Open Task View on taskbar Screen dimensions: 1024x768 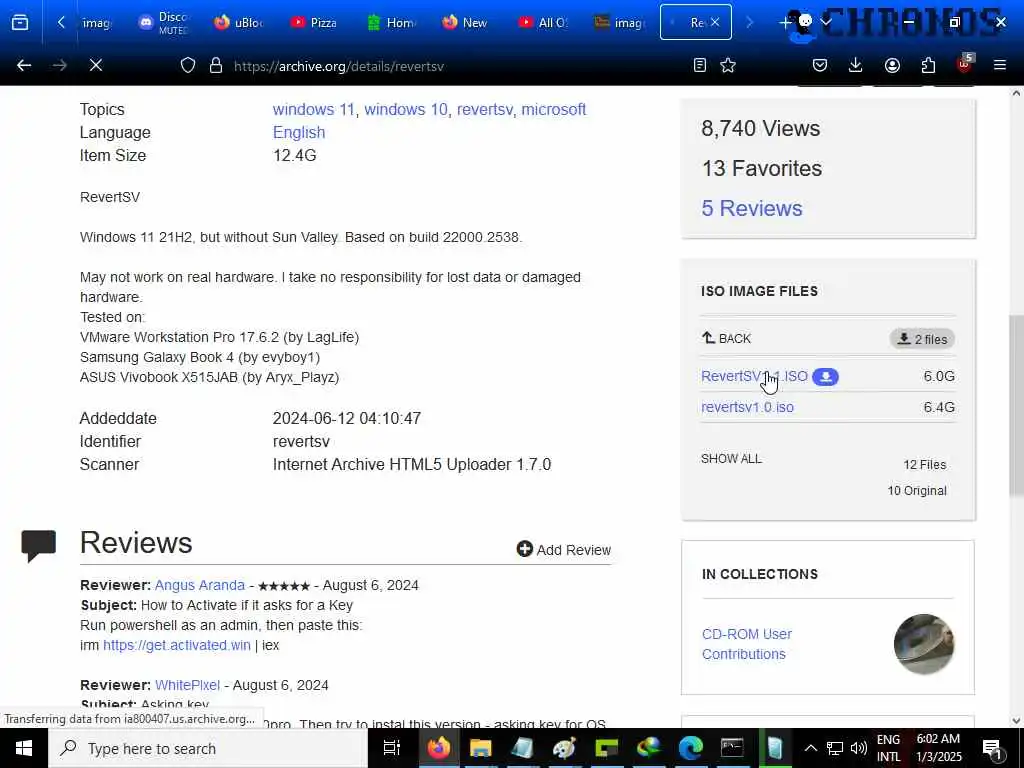pyautogui.click(x=392, y=748)
